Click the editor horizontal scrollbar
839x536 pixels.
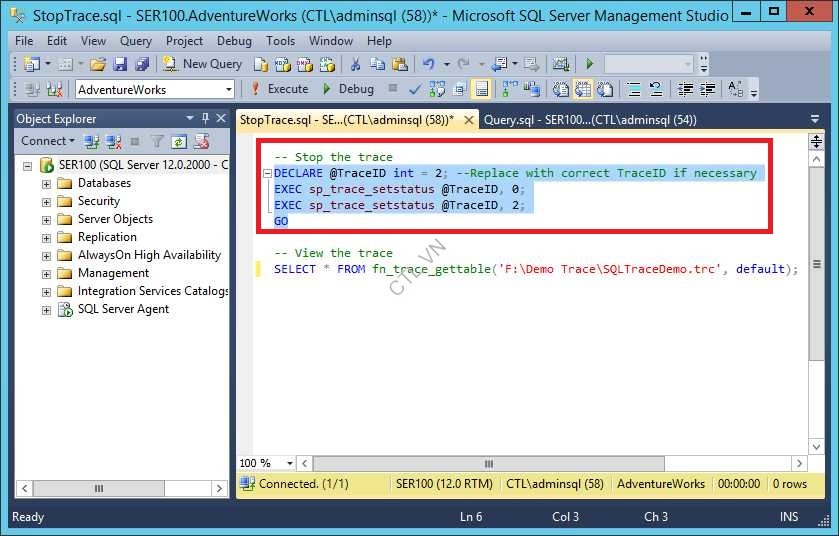[489, 464]
